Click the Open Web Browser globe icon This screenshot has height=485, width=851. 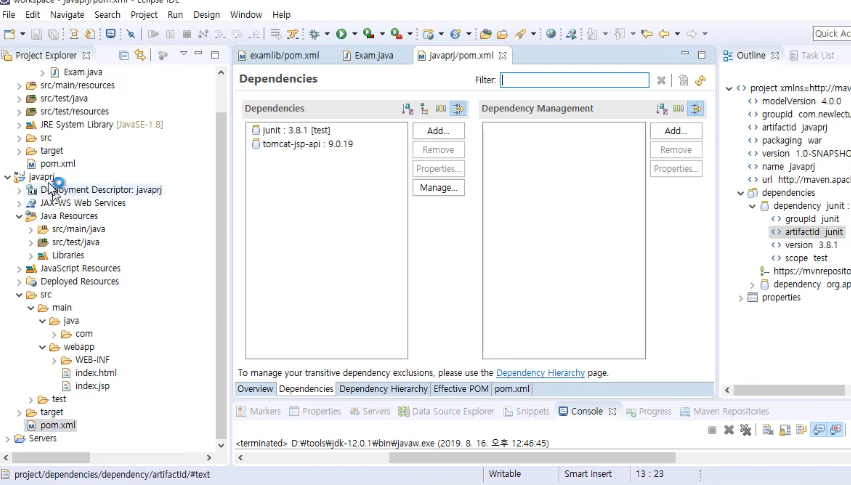551,34
